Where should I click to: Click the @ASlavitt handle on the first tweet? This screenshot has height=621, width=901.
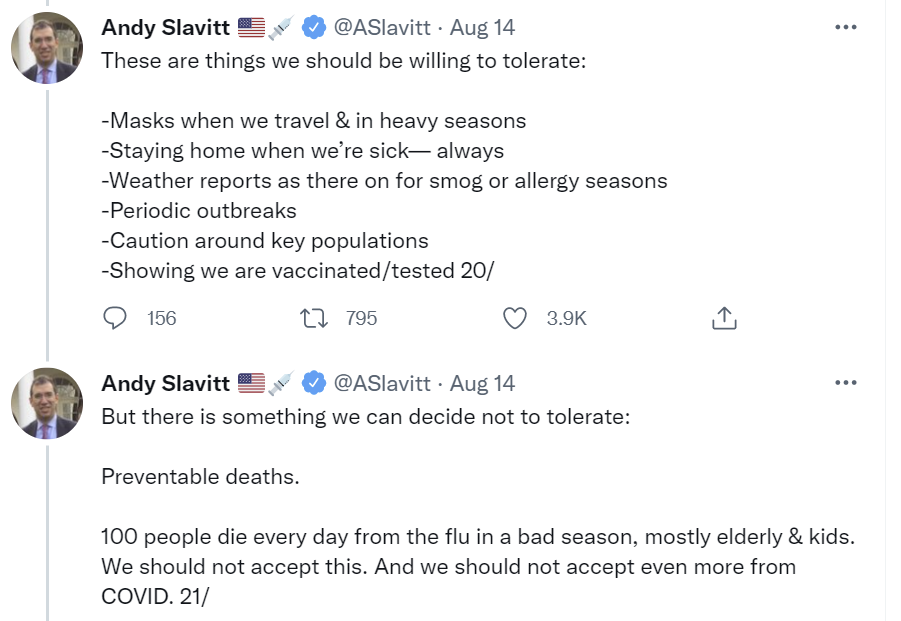(381, 28)
